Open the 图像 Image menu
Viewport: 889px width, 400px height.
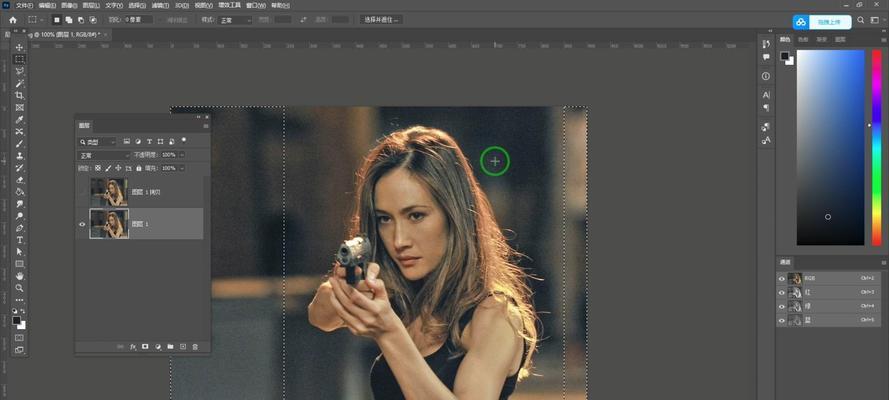coord(69,5)
